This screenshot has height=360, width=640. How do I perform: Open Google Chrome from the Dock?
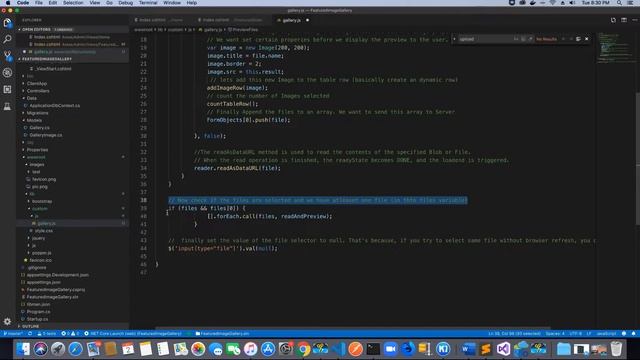point(303,349)
